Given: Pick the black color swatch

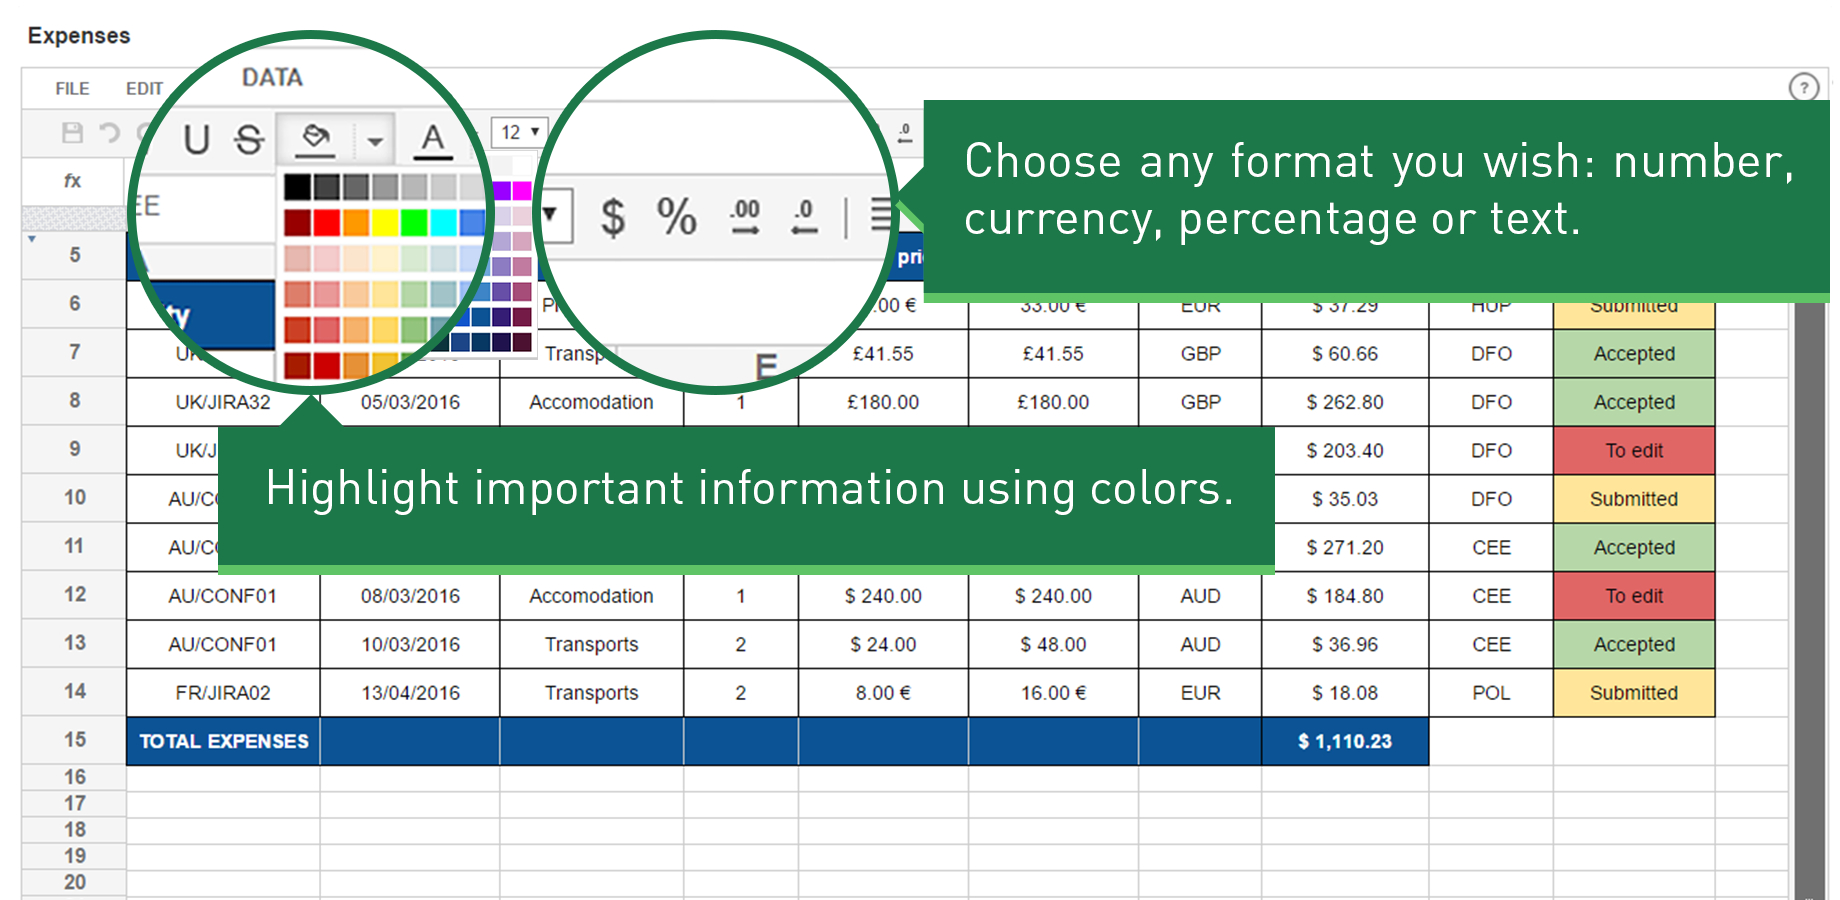Looking at the screenshot, I should [297, 187].
